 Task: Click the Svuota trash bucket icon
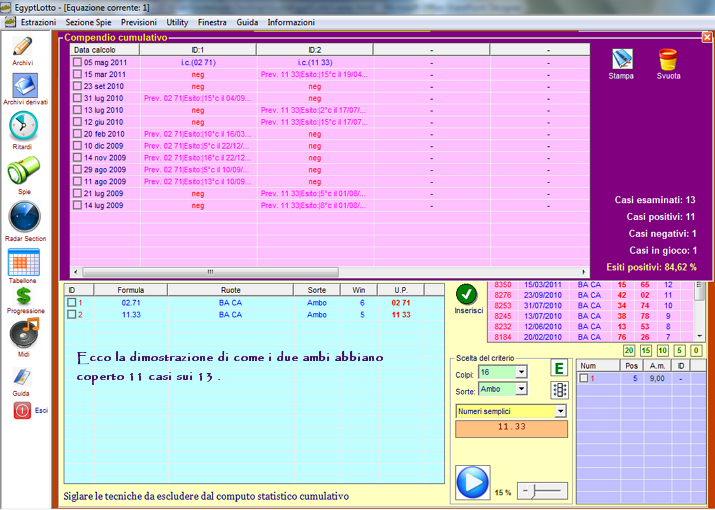668,59
